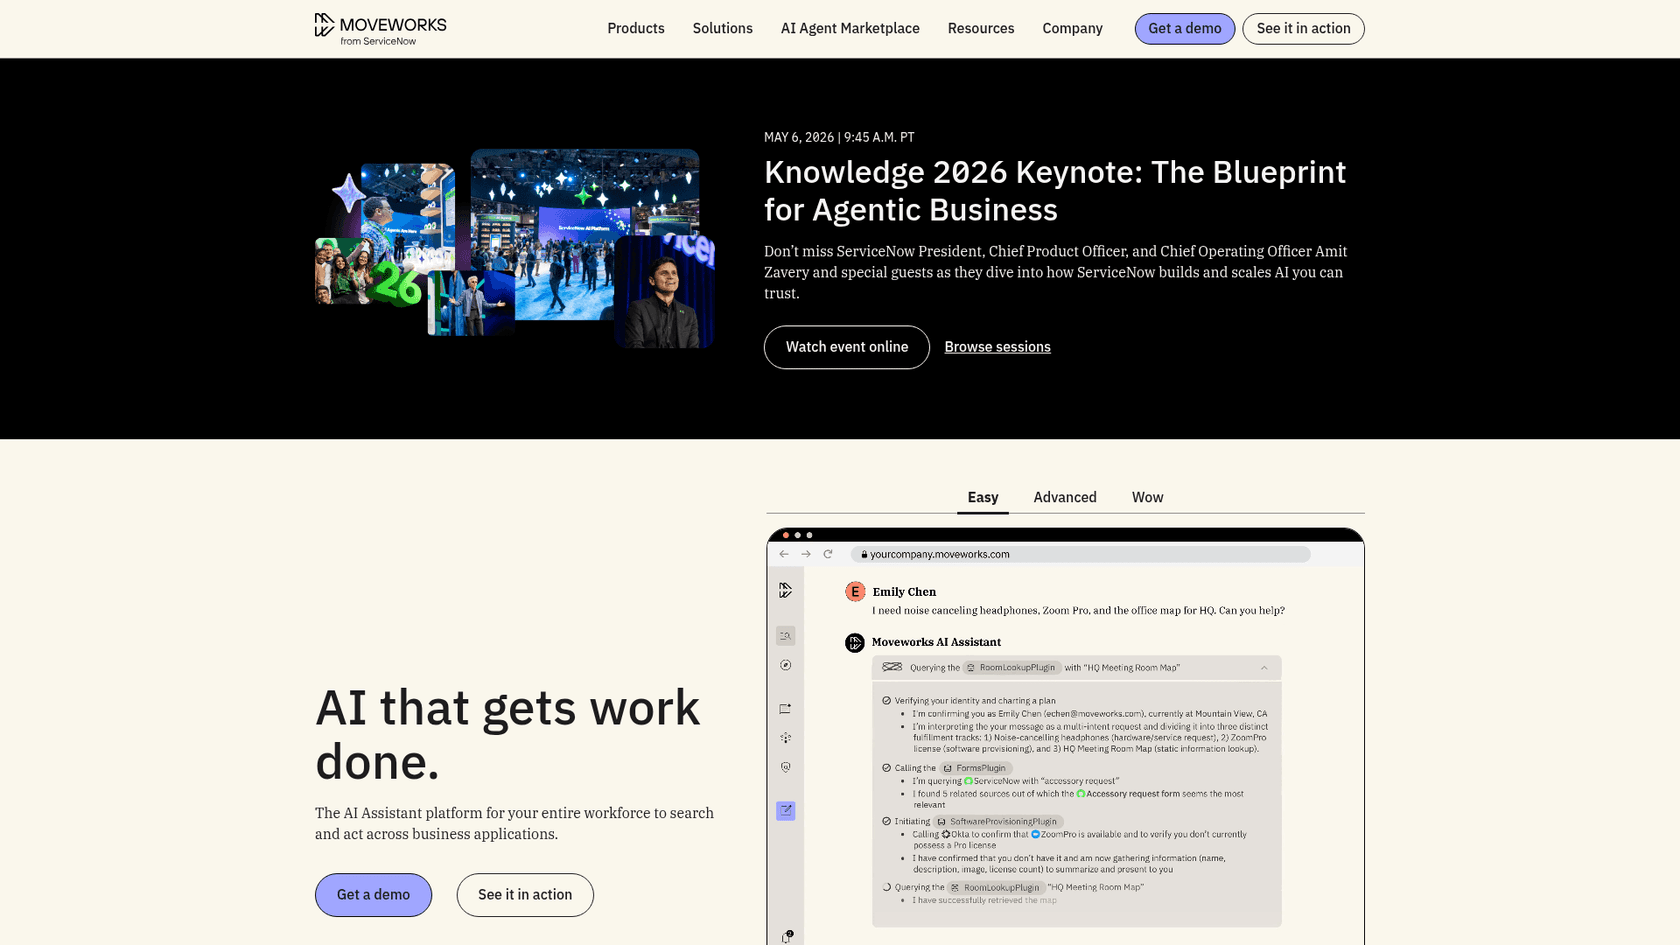The image size is (1680, 945).
Task: Click the FormsPlugin chip
Action: tap(976, 768)
